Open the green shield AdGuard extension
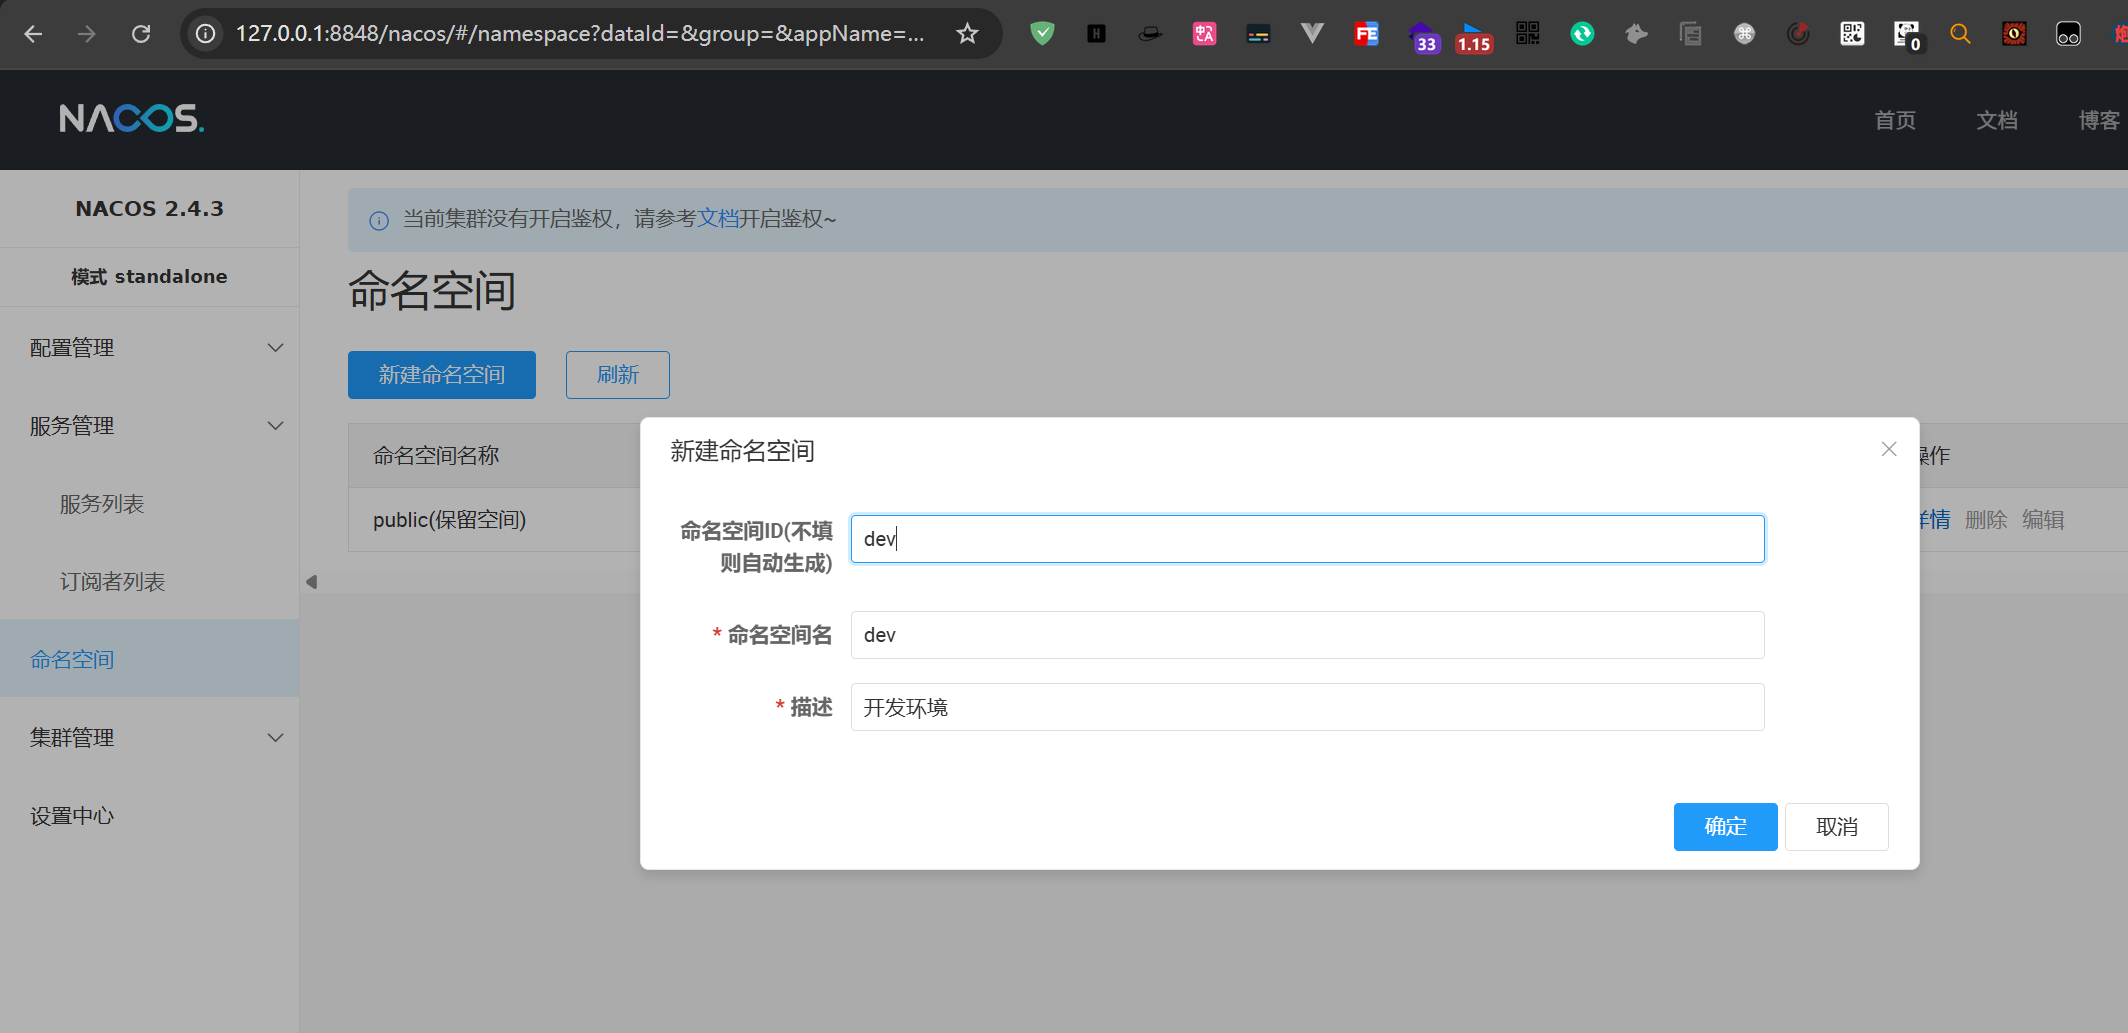Viewport: 2128px width, 1033px height. tap(1042, 34)
